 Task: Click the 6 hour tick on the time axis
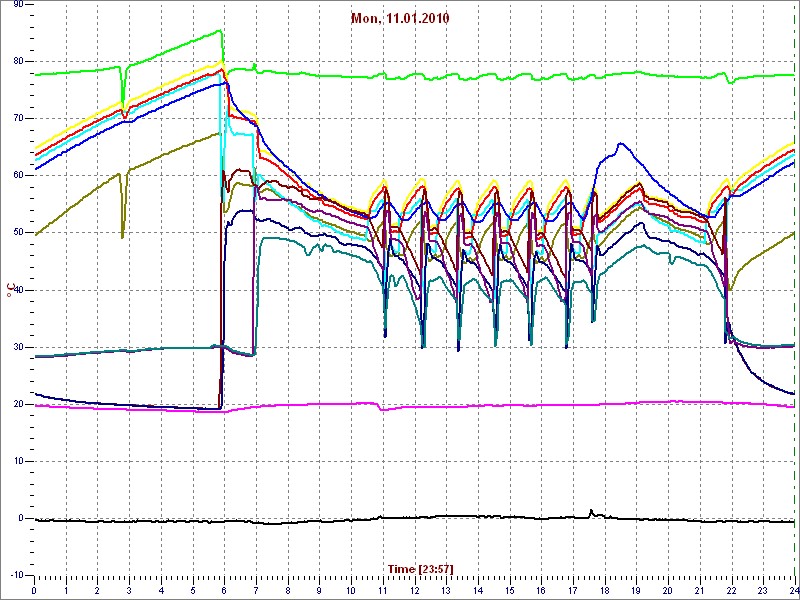pyautogui.click(x=224, y=591)
